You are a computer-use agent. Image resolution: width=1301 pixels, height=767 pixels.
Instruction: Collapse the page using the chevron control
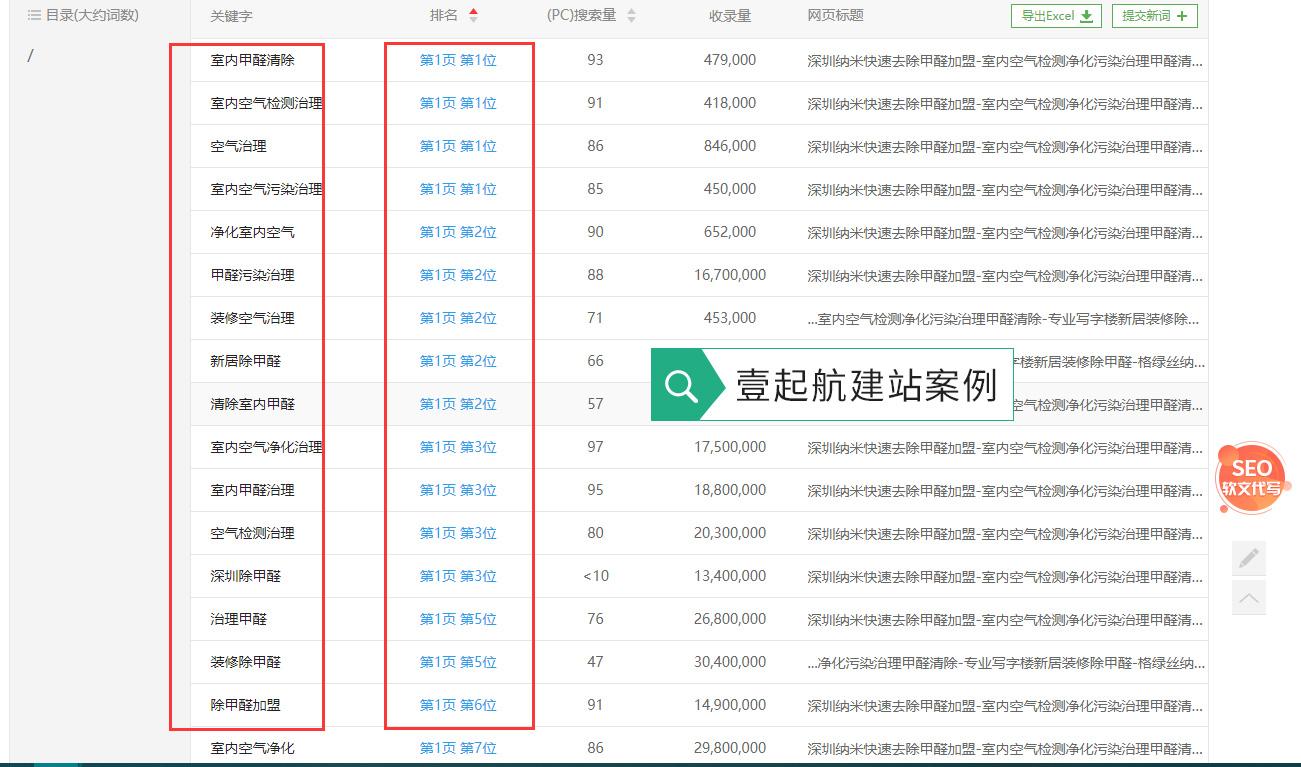point(1249,597)
